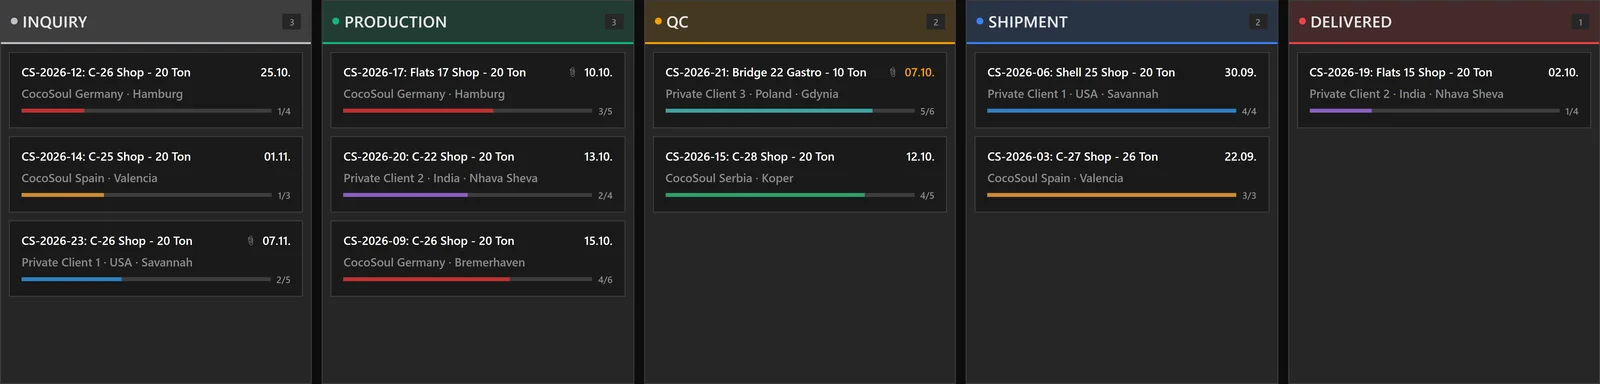The width and height of the screenshot is (1600, 384).
Task: Click the orange 07.10. due date
Action: pyautogui.click(x=919, y=72)
